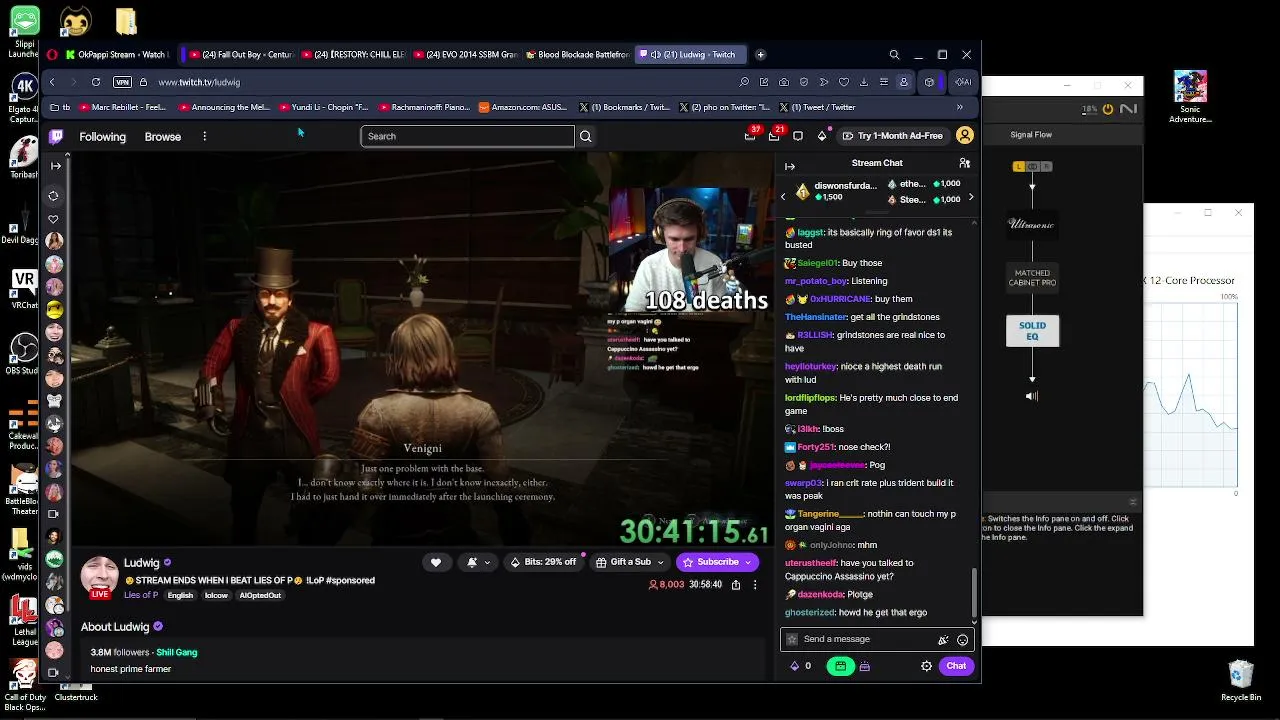Open the Aria AI browser button
Viewport: 1280px width, 720px height.
[x=963, y=82]
